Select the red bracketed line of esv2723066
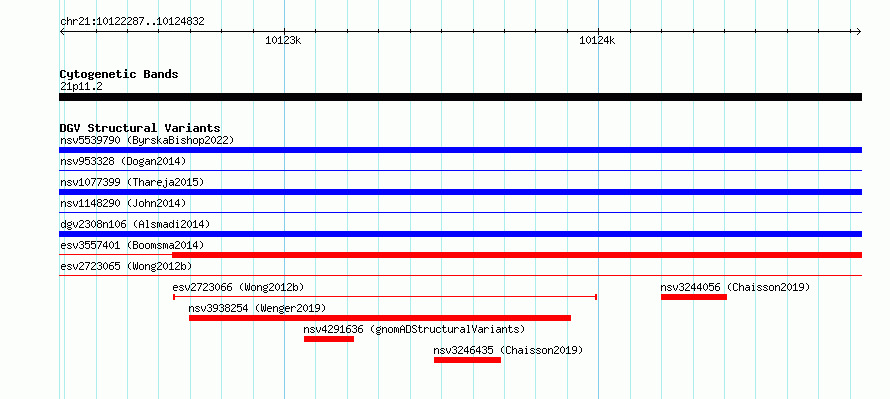Image resolution: width=890 pixels, height=399 pixels. click(385, 296)
